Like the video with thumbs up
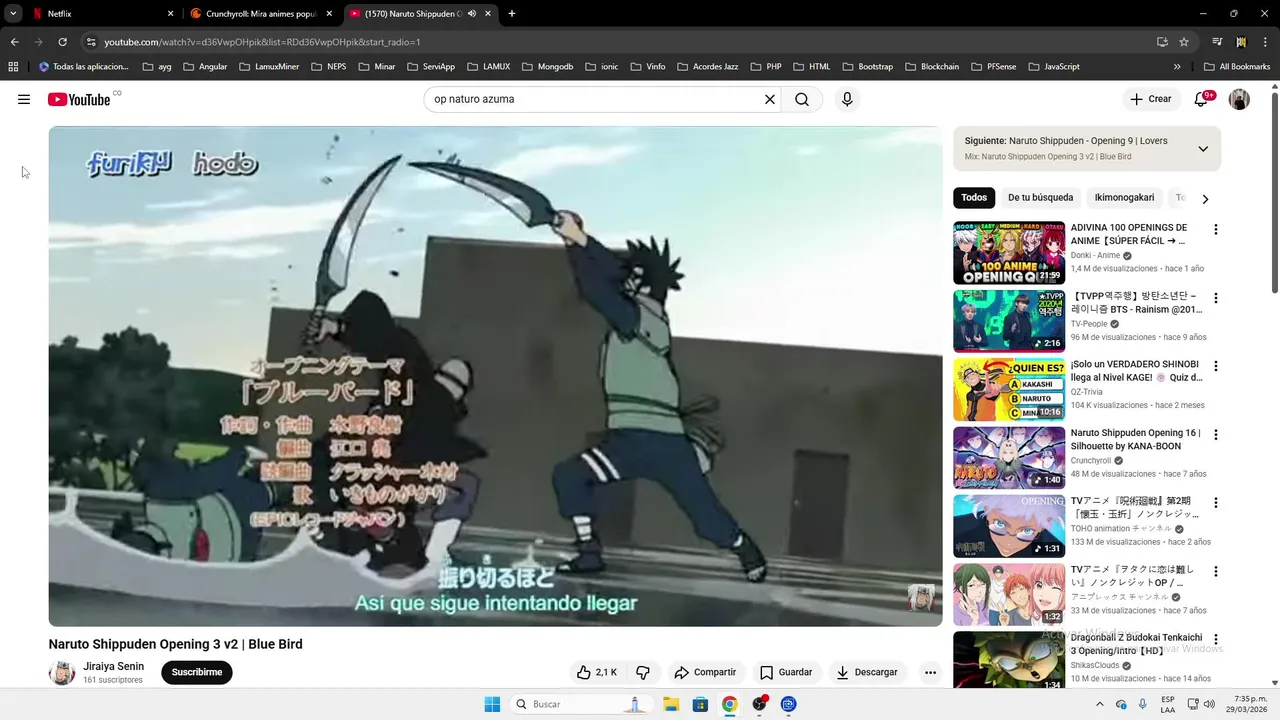 pyautogui.click(x=597, y=672)
